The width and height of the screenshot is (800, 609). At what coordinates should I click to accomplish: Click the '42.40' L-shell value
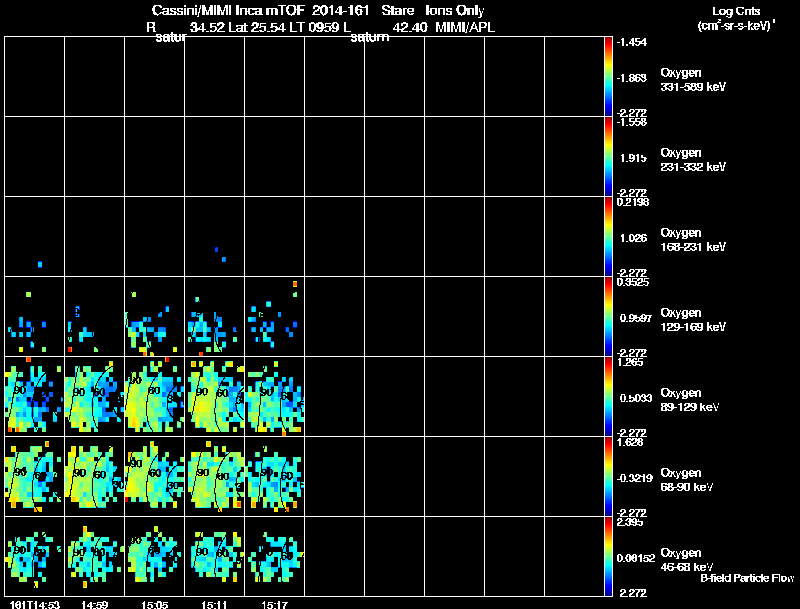coord(410,28)
